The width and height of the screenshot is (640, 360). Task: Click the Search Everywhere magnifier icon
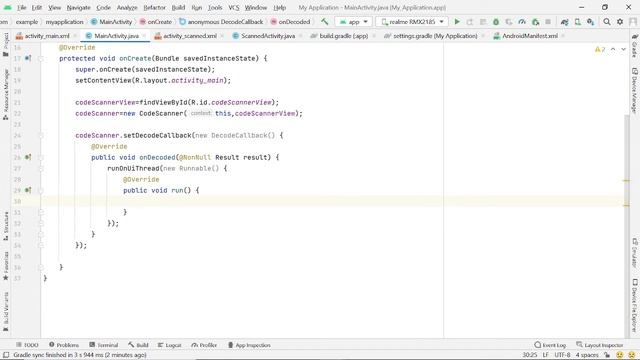pos(607,22)
